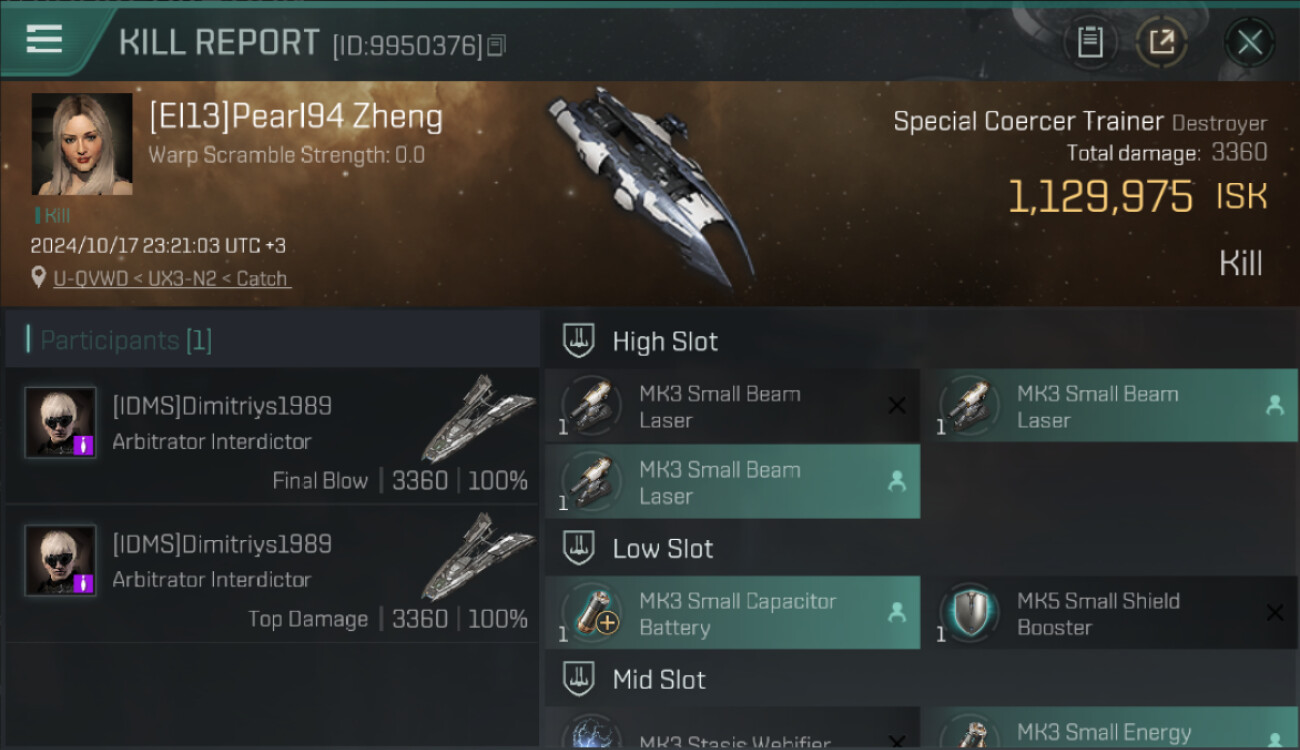
Task: Click the Final Blow Arbitrator Interdictor ship
Action: pyautogui.click(x=477, y=418)
